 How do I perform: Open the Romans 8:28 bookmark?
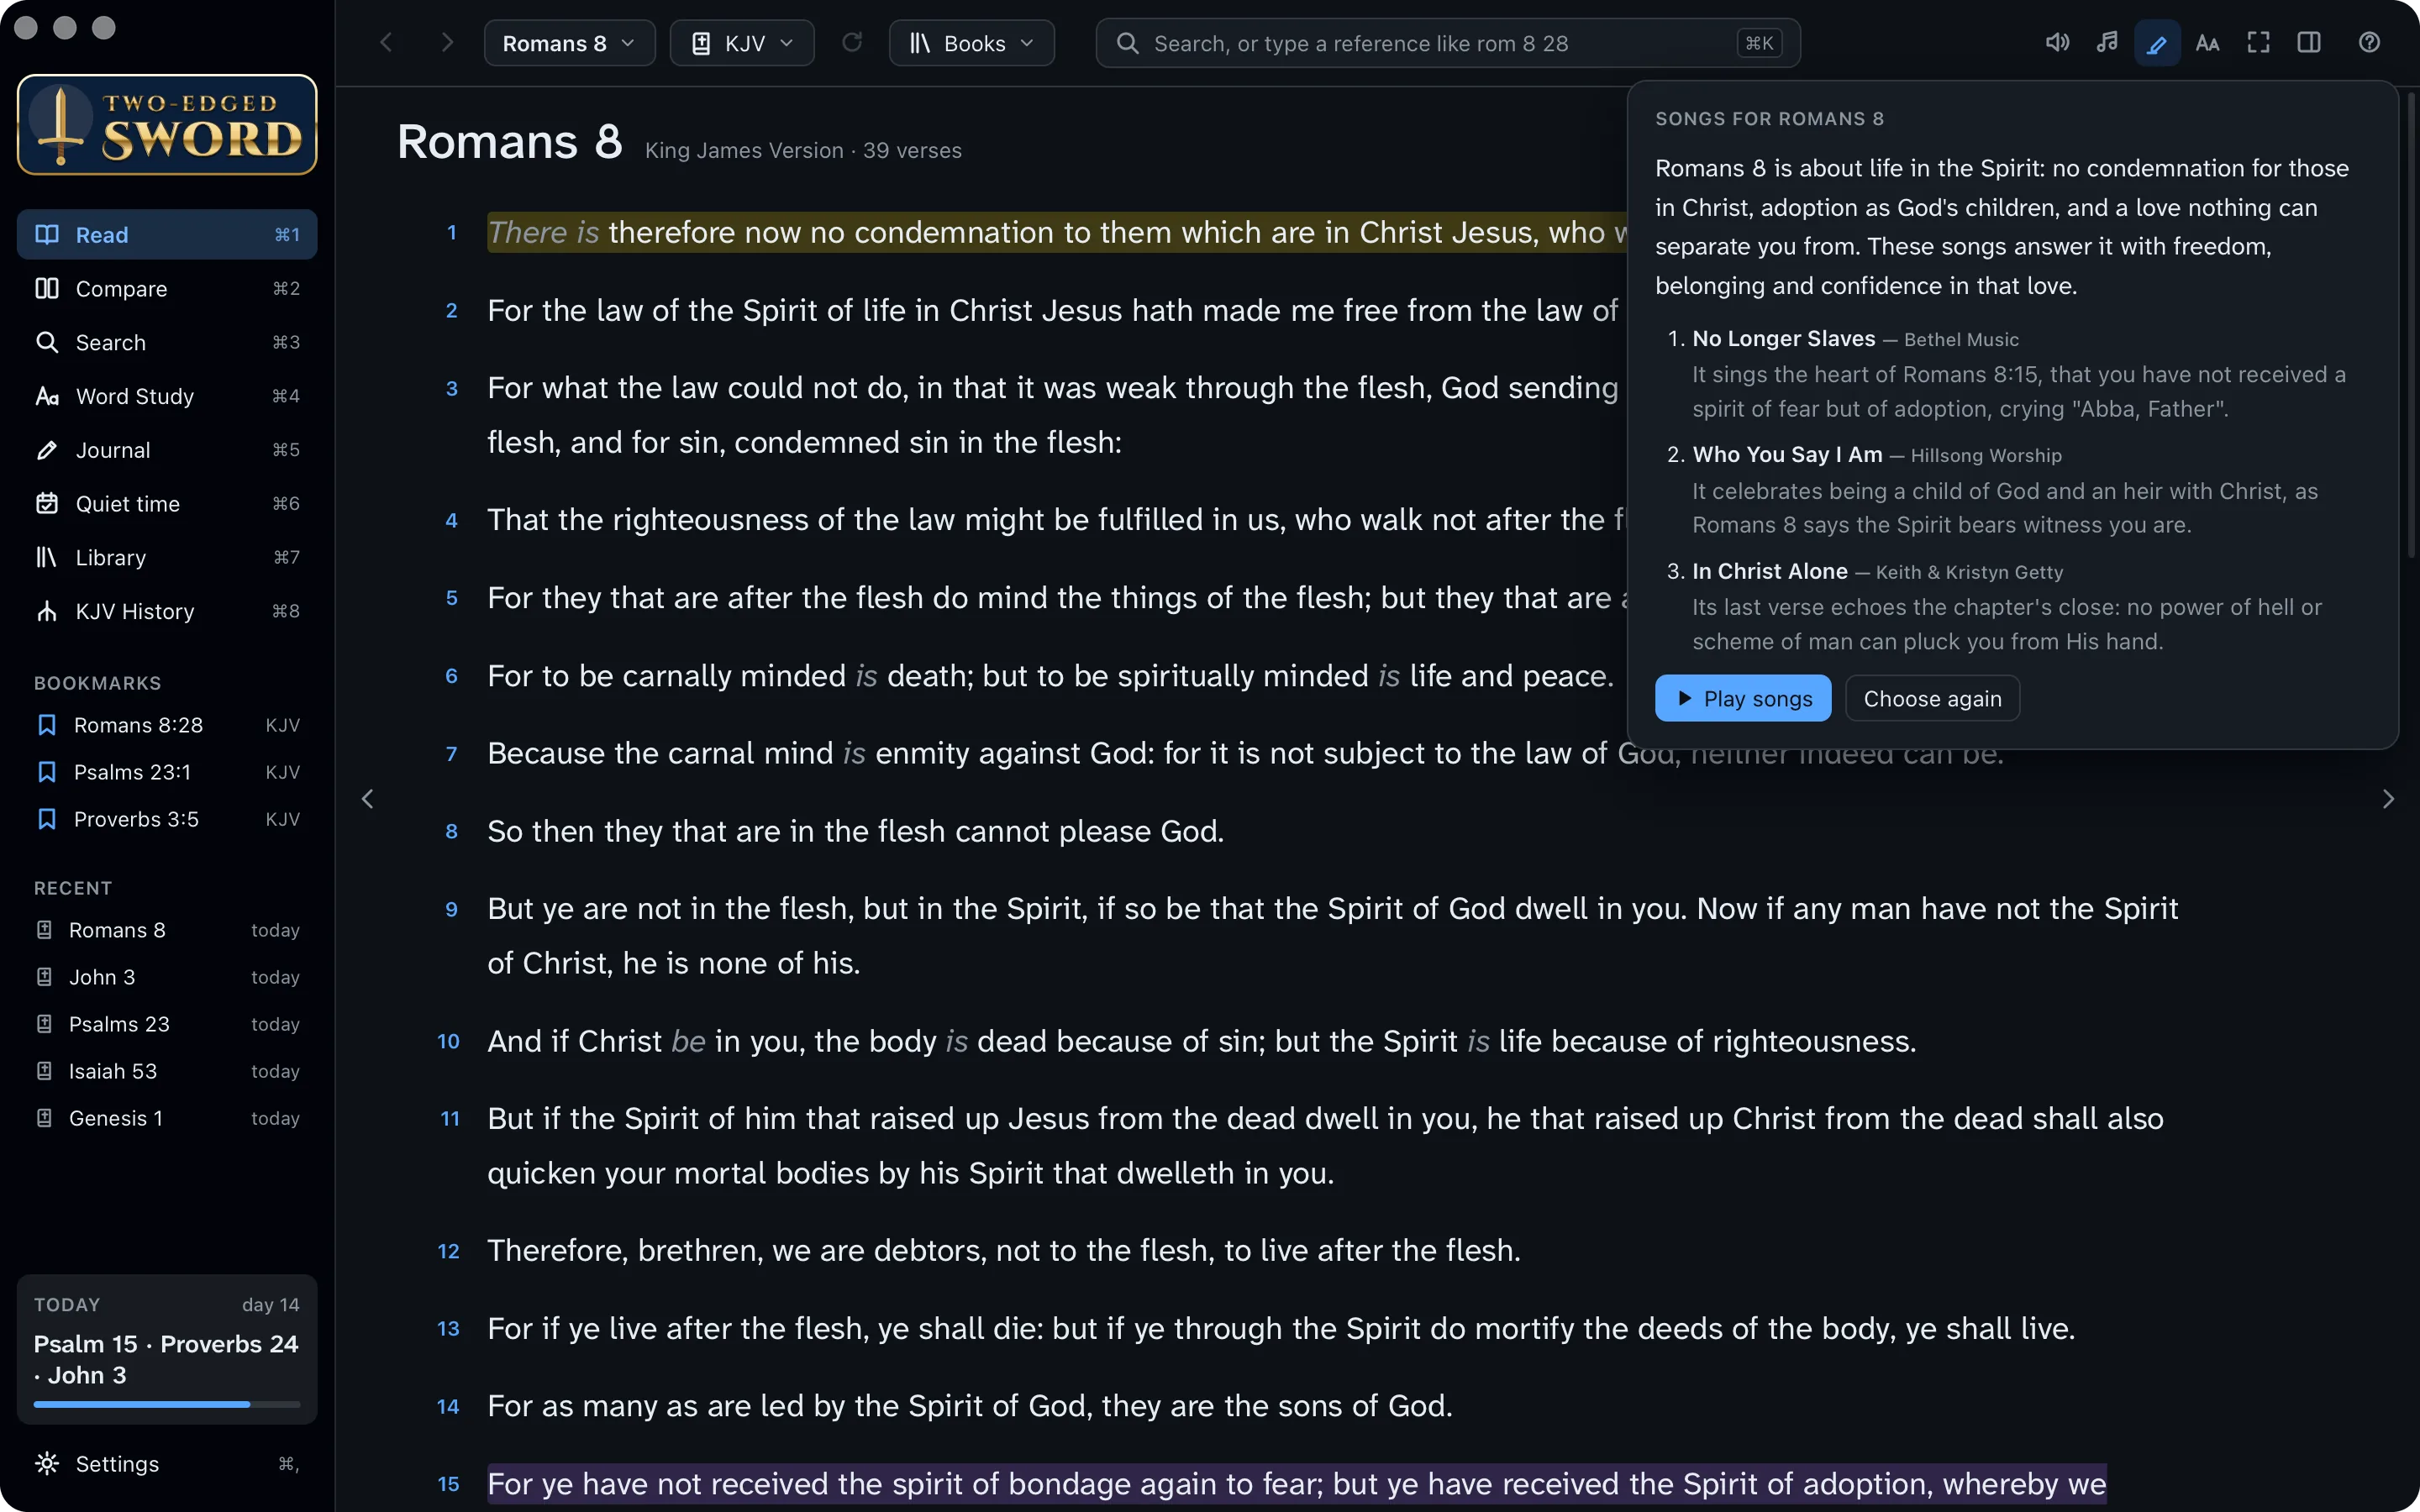(167, 725)
